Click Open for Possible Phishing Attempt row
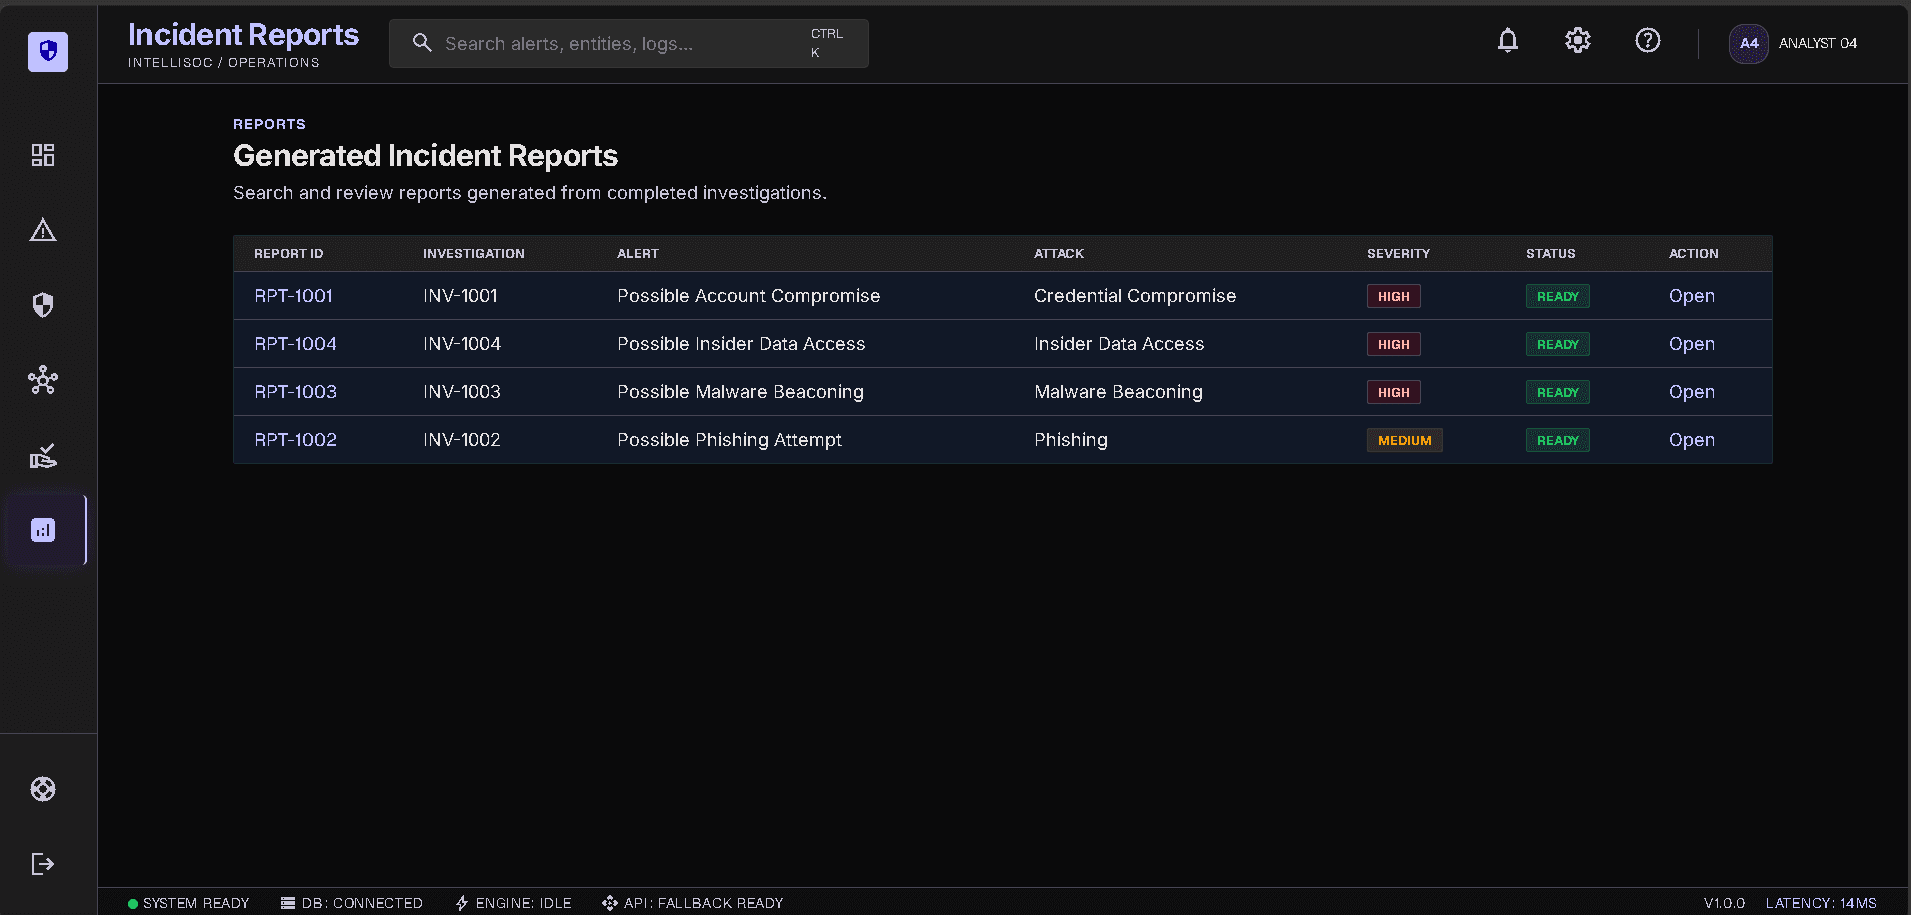1911x915 pixels. pyautogui.click(x=1692, y=440)
